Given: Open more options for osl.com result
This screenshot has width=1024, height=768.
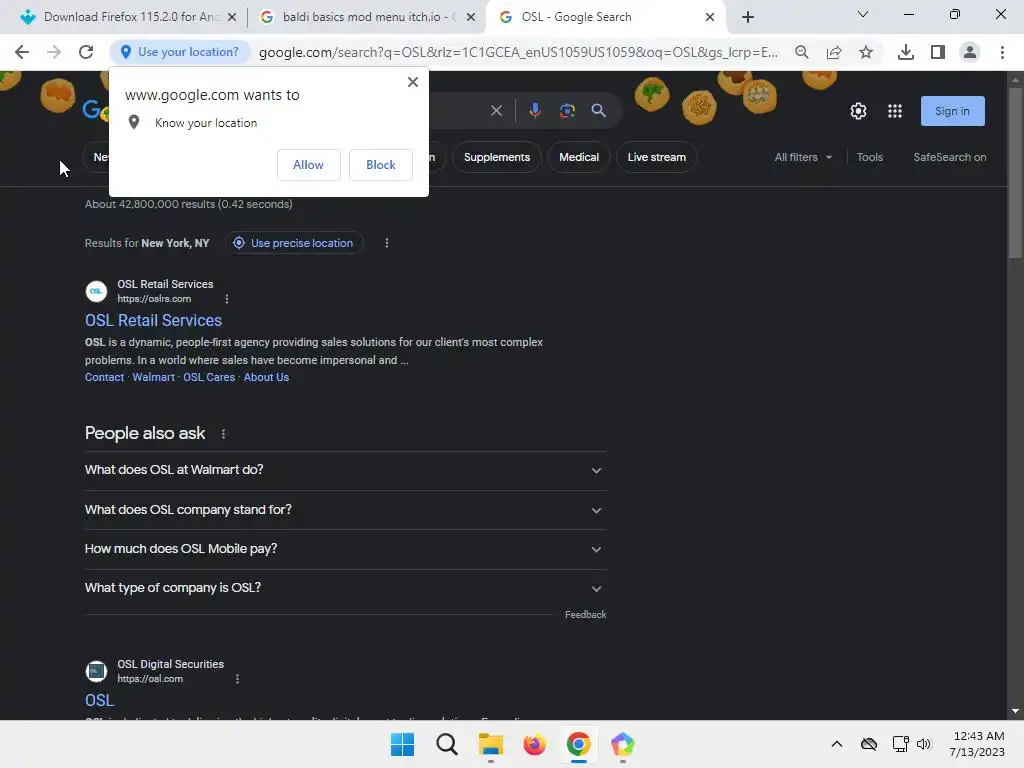Looking at the screenshot, I should click(237, 679).
